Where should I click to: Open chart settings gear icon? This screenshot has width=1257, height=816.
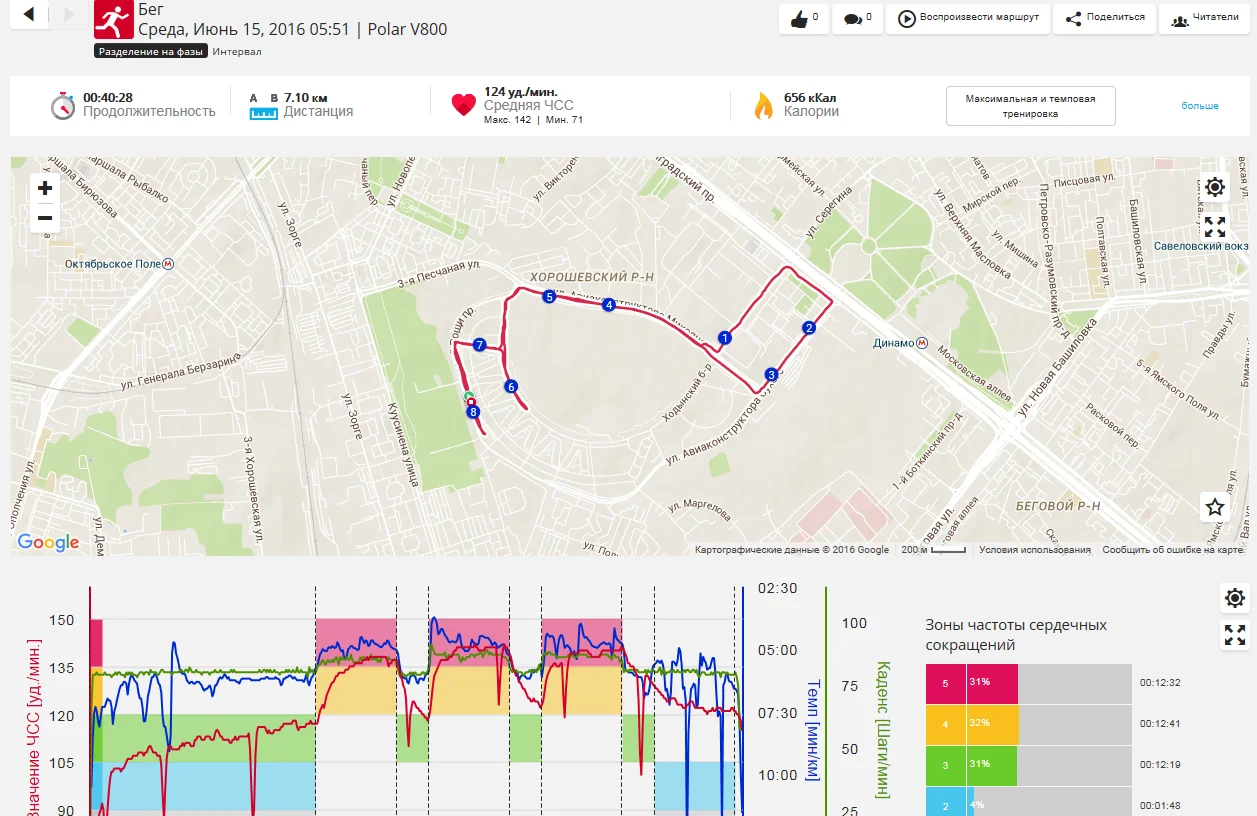1235,598
